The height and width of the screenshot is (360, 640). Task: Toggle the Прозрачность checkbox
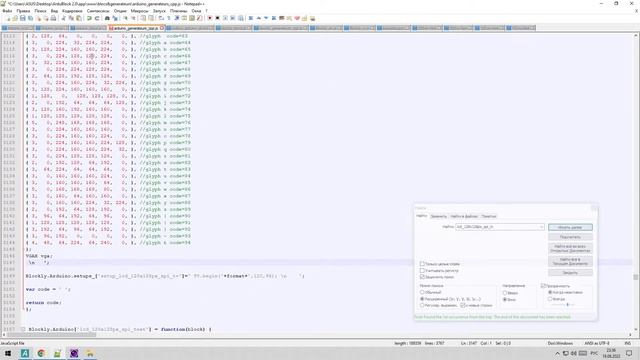tap(543, 286)
